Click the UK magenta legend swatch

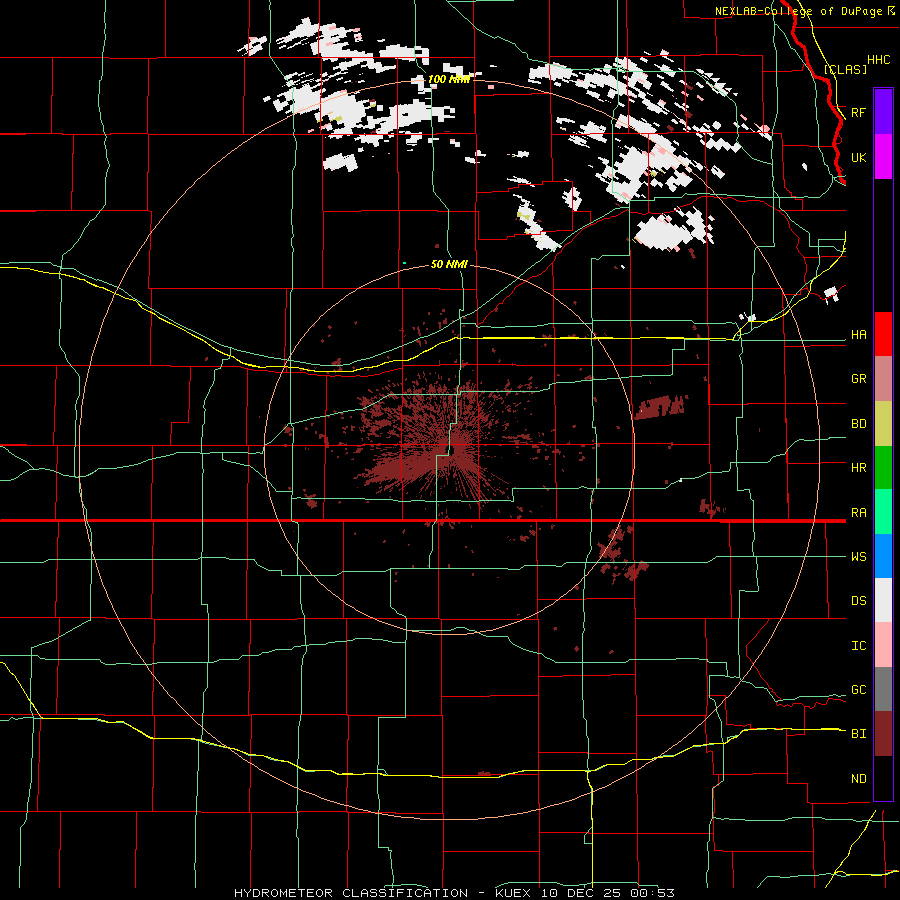tap(883, 157)
